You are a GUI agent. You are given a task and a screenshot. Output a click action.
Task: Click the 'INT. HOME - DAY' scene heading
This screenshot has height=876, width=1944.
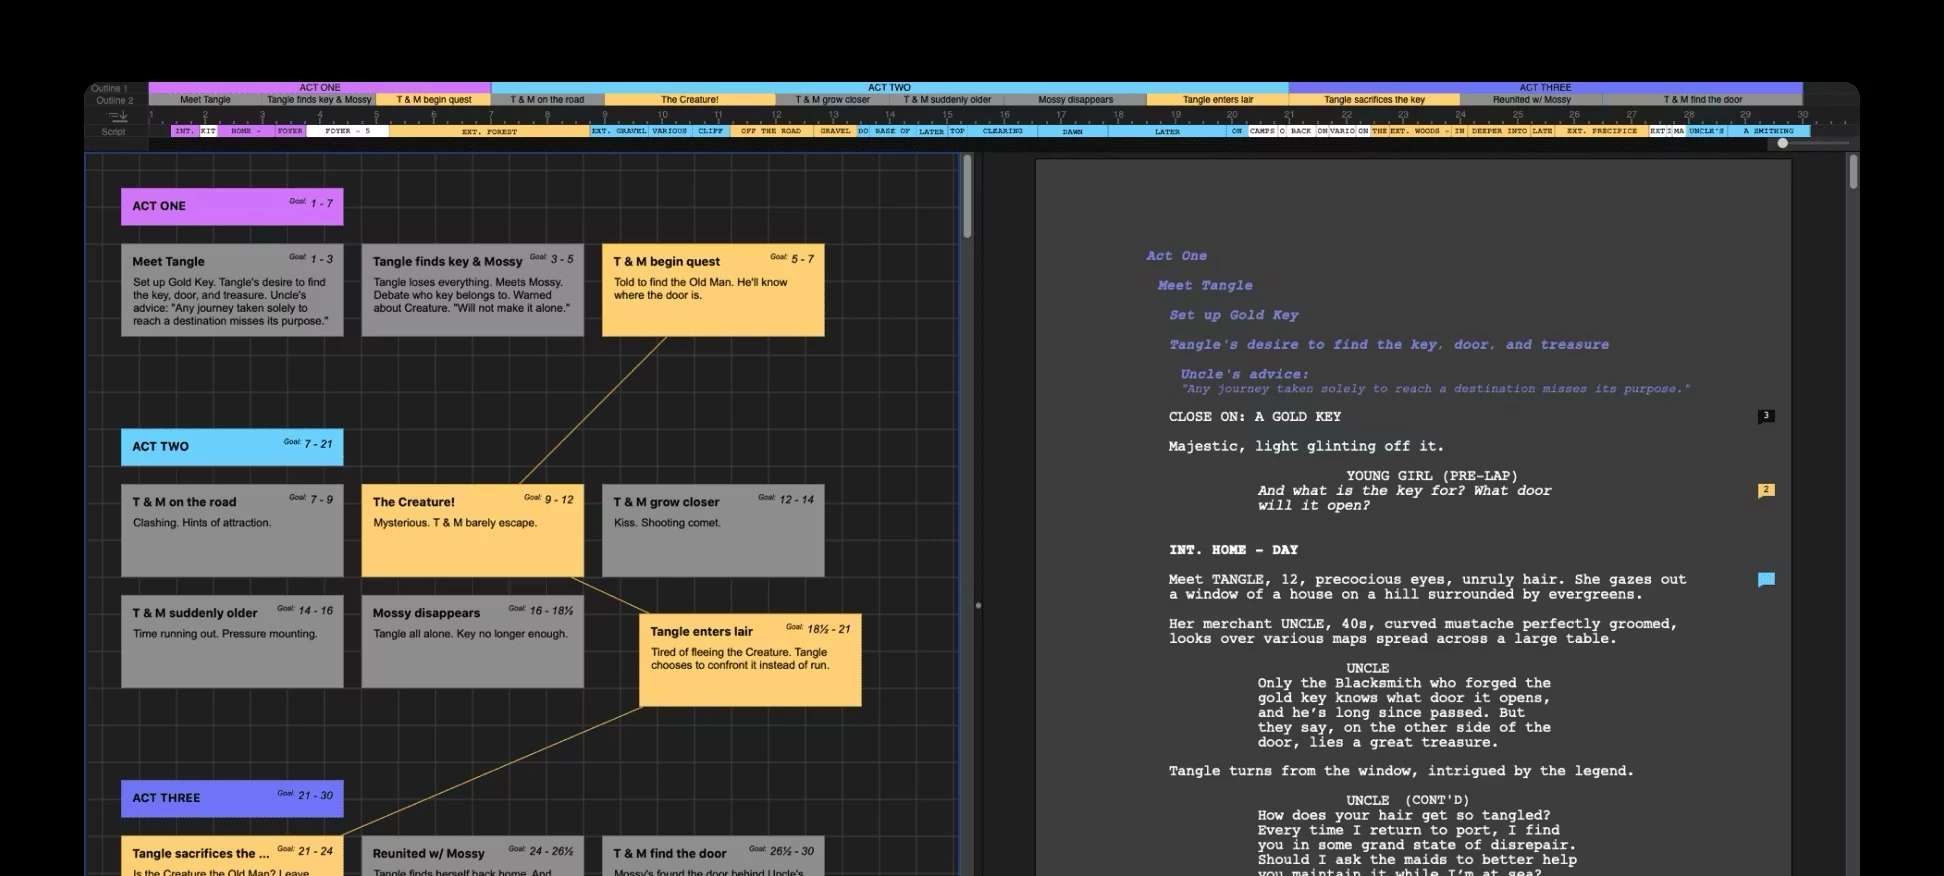coord(1233,550)
